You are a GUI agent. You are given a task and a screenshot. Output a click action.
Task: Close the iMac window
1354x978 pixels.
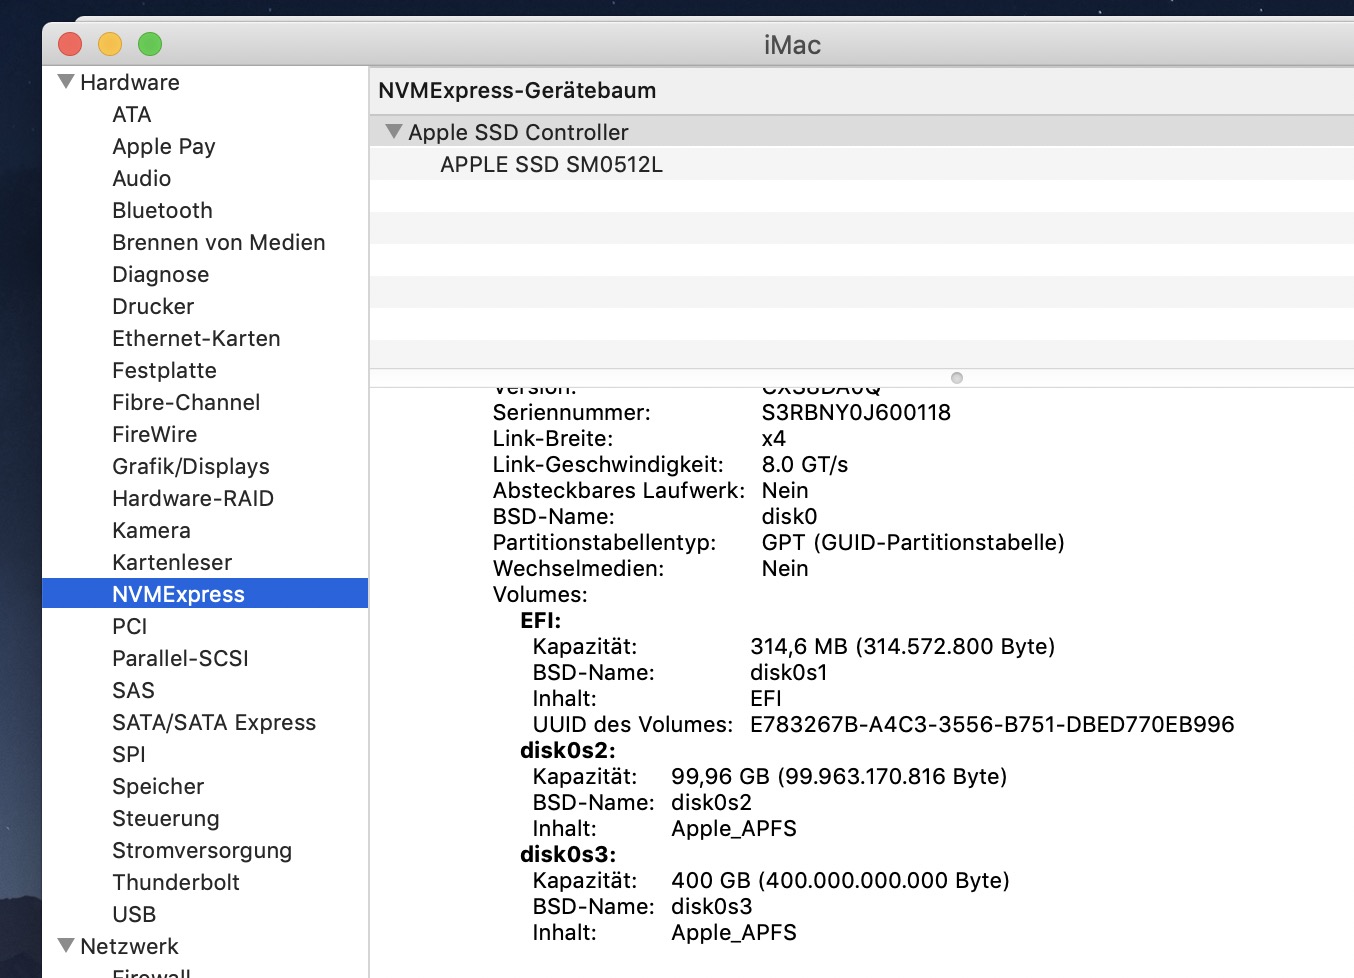click(x=70, y=44)
